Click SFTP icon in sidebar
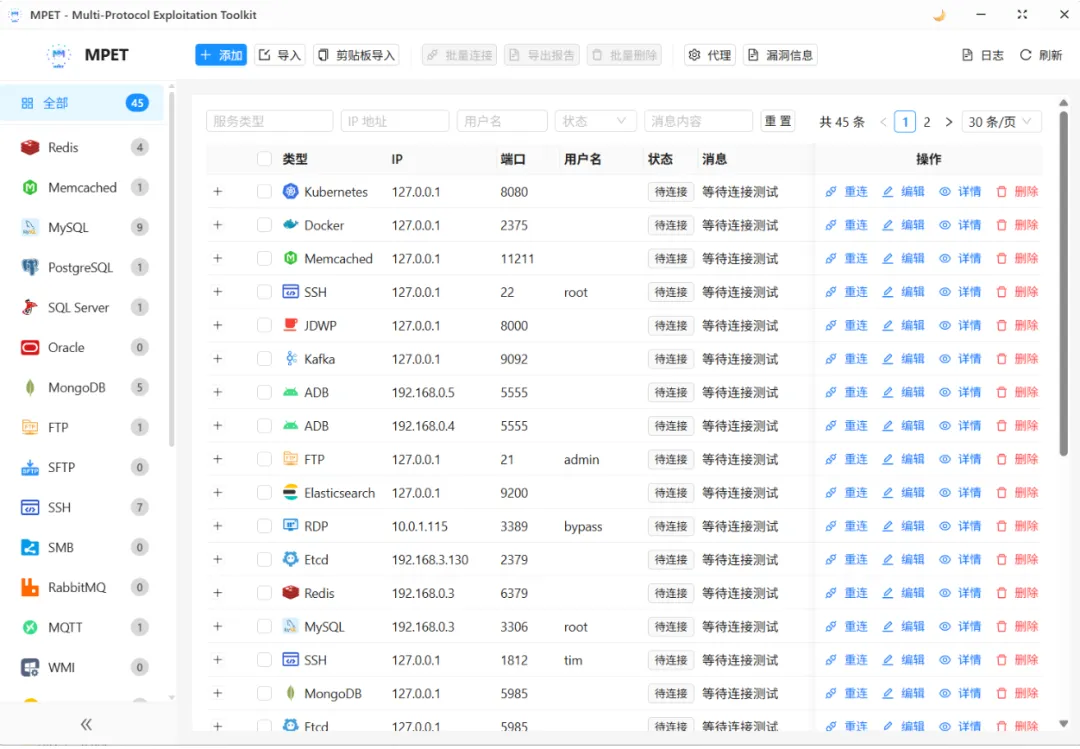 (30, 467)
